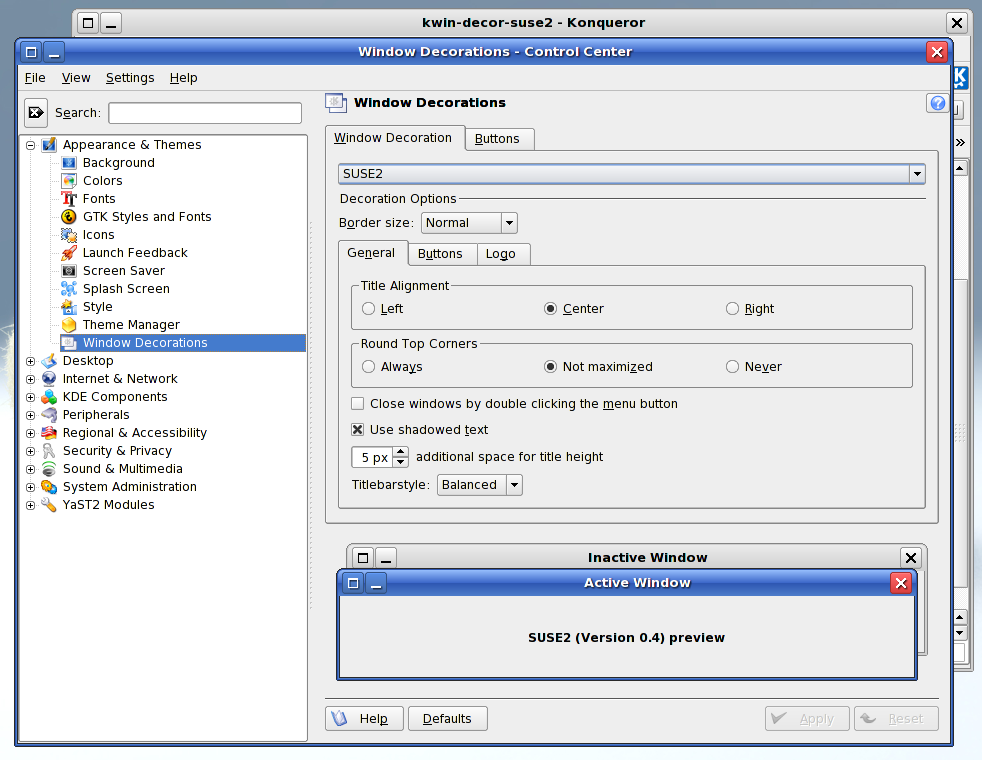
Task: Open the Border size Normal dropdown
Action: coord(469,223)
